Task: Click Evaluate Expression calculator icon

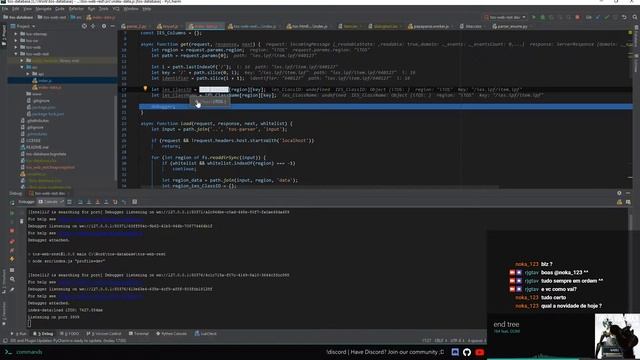Action: coord(134,202)
